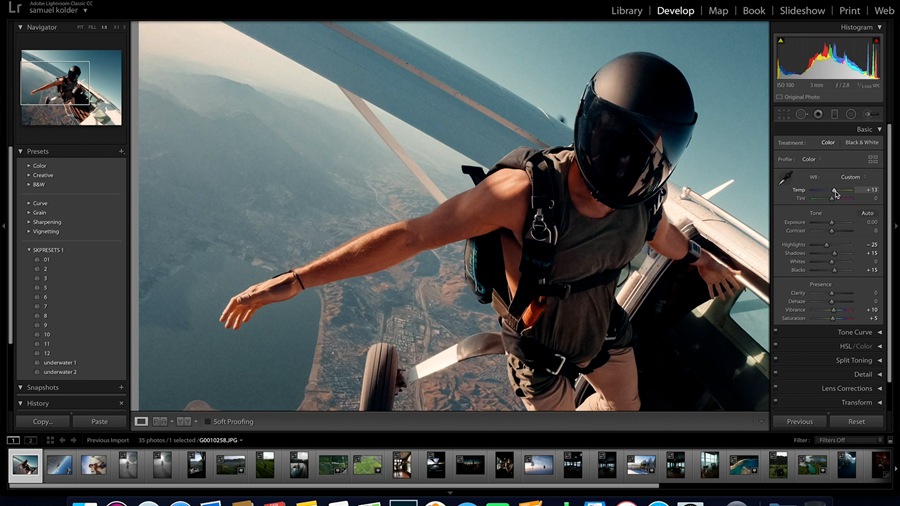
Task: Collapse the Presets panel
Action: tap(21, 151)
